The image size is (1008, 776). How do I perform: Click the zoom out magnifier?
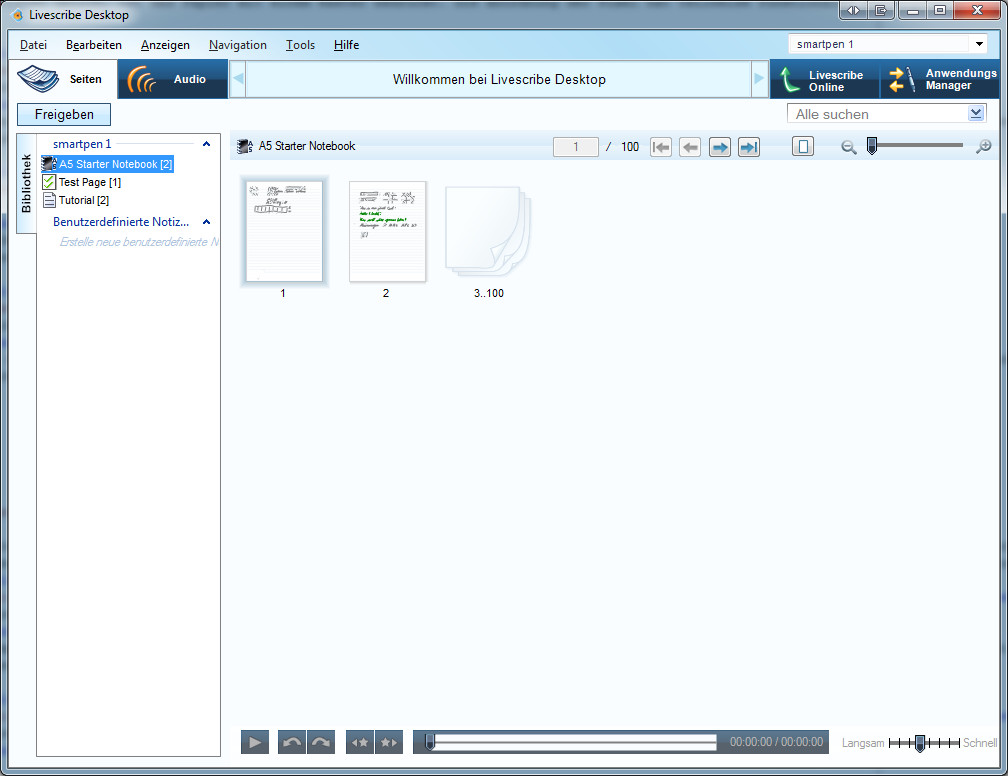[849, 147]
